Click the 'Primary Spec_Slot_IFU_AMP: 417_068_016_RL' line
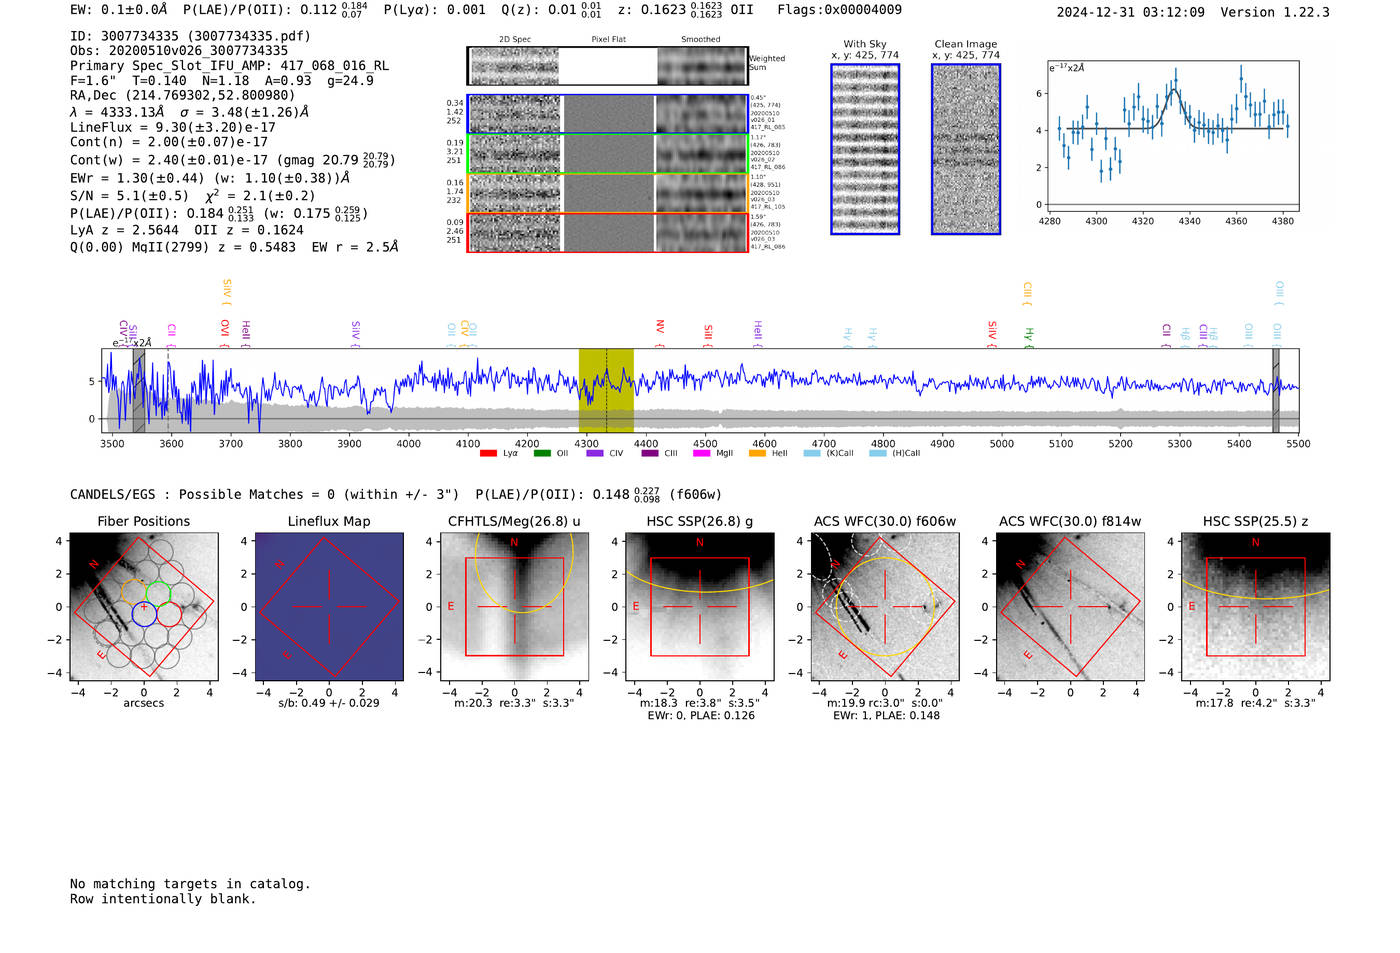Screen dimensions: 1400x953 229,66
